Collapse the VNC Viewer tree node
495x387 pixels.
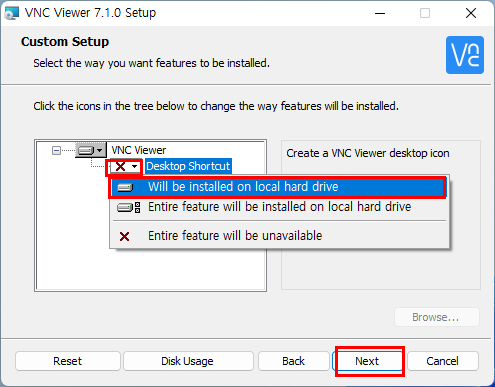(57, 151)
